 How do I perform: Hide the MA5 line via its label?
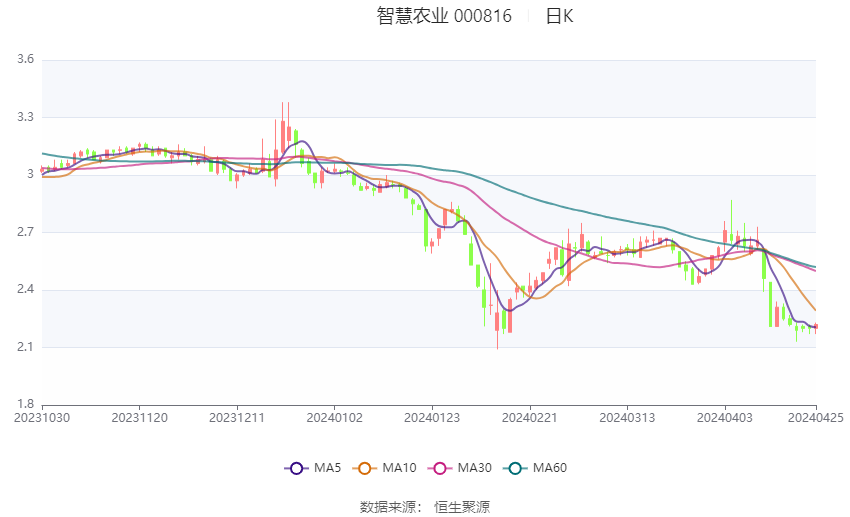327,468
